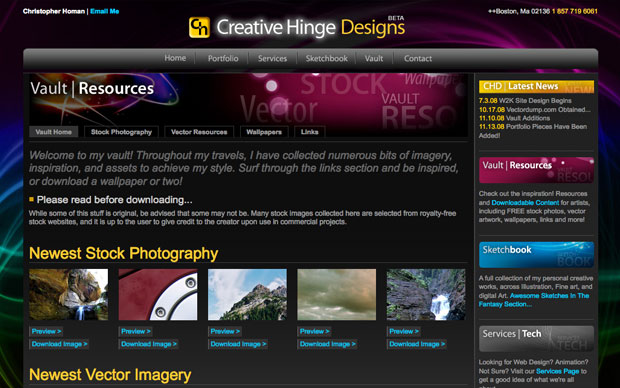Viewport: 620px width, 388px height.
Task: Preview the red metal rivets image
Action: click(x=136, y=331)
